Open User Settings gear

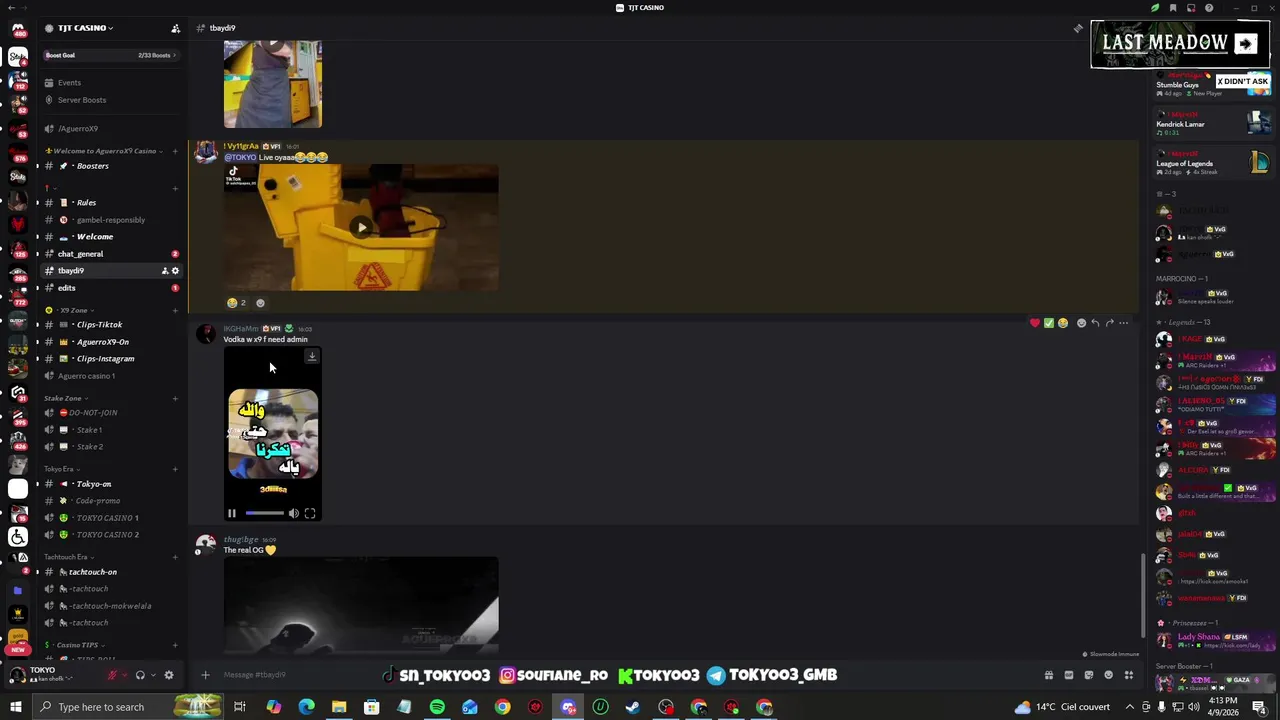(168, 675)
